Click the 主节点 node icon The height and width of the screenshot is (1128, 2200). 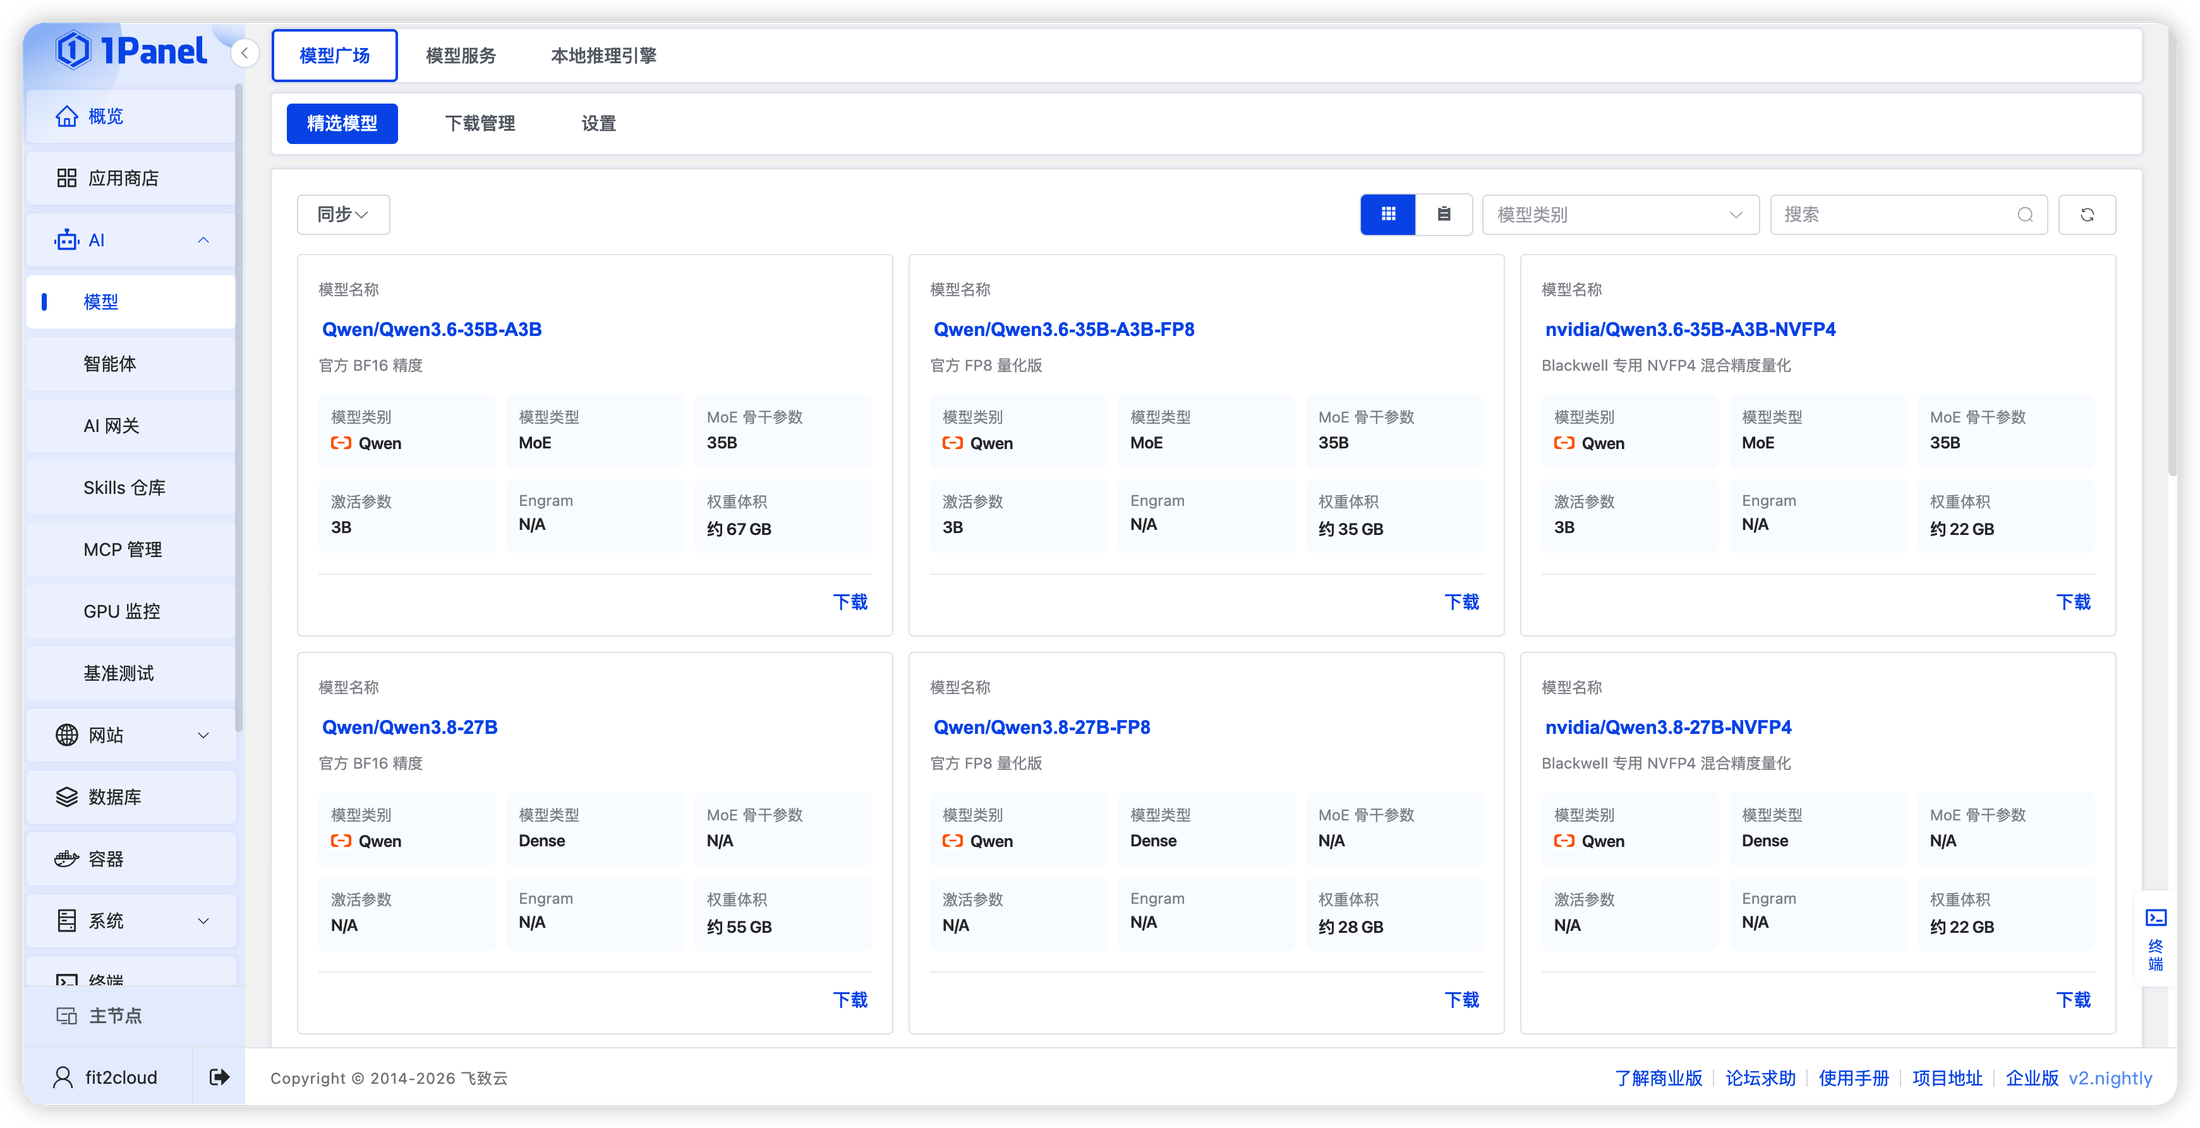[67, 1016]
